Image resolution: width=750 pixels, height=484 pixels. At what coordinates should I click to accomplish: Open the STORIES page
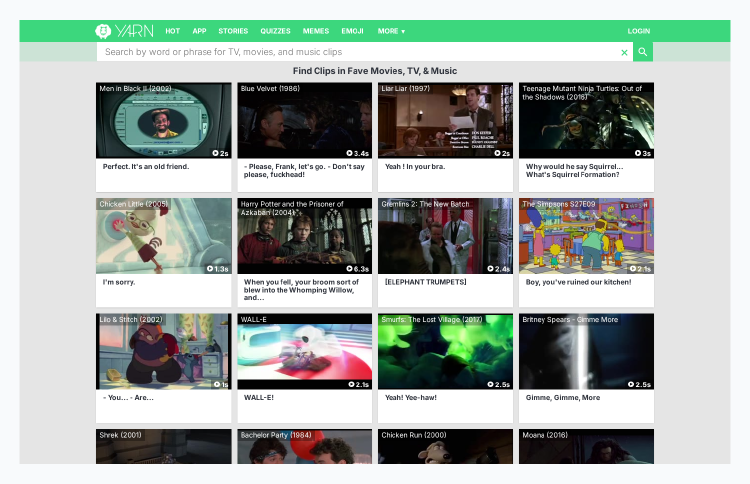[x=233, y=31]
